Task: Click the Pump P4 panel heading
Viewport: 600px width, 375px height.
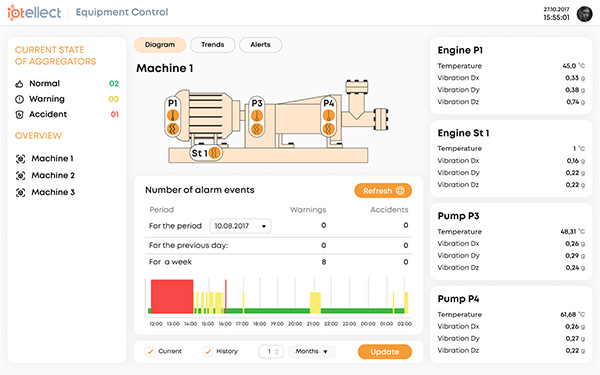Action: click(x=458, y=299)
